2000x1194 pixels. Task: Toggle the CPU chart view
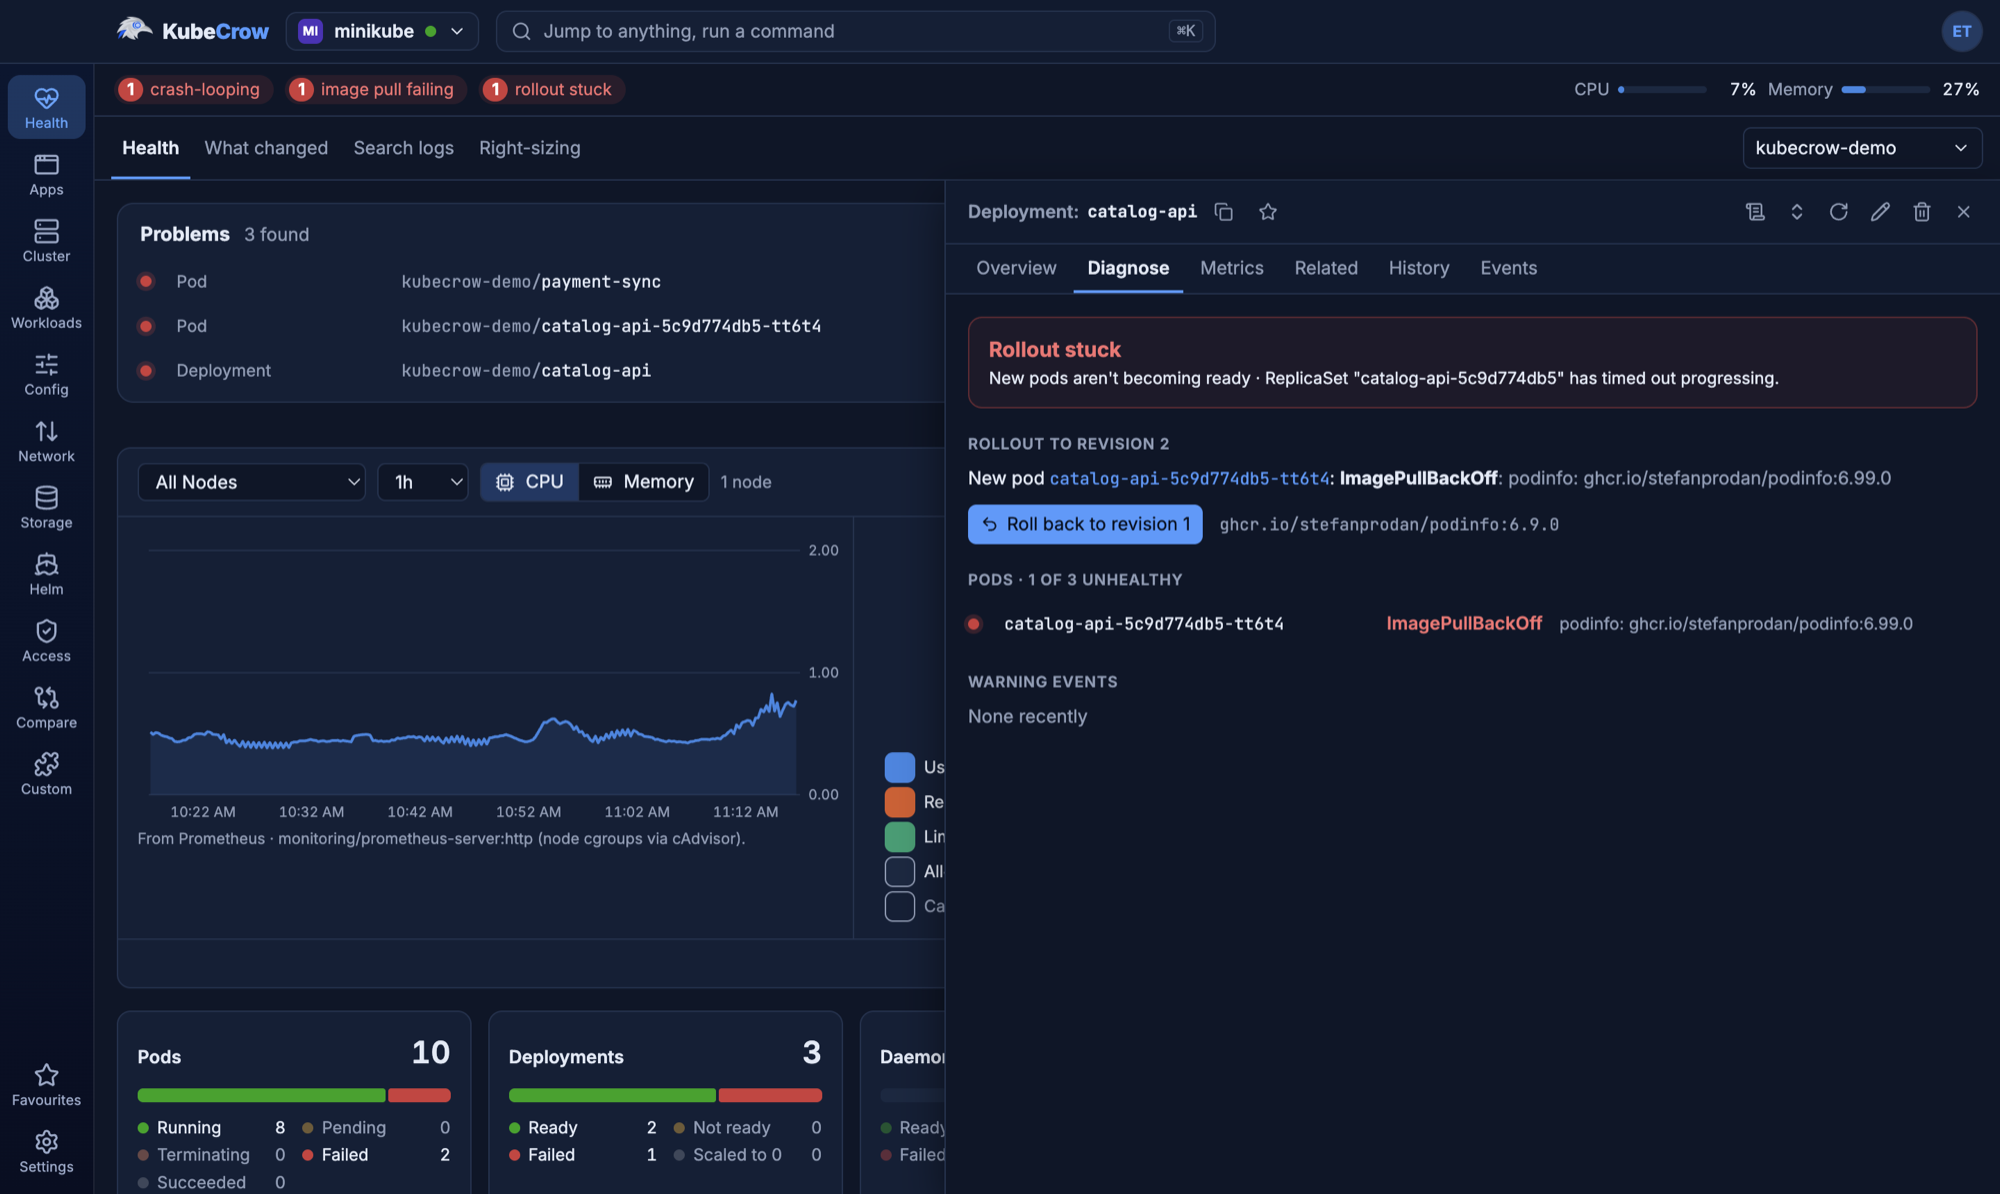point(530,482)
